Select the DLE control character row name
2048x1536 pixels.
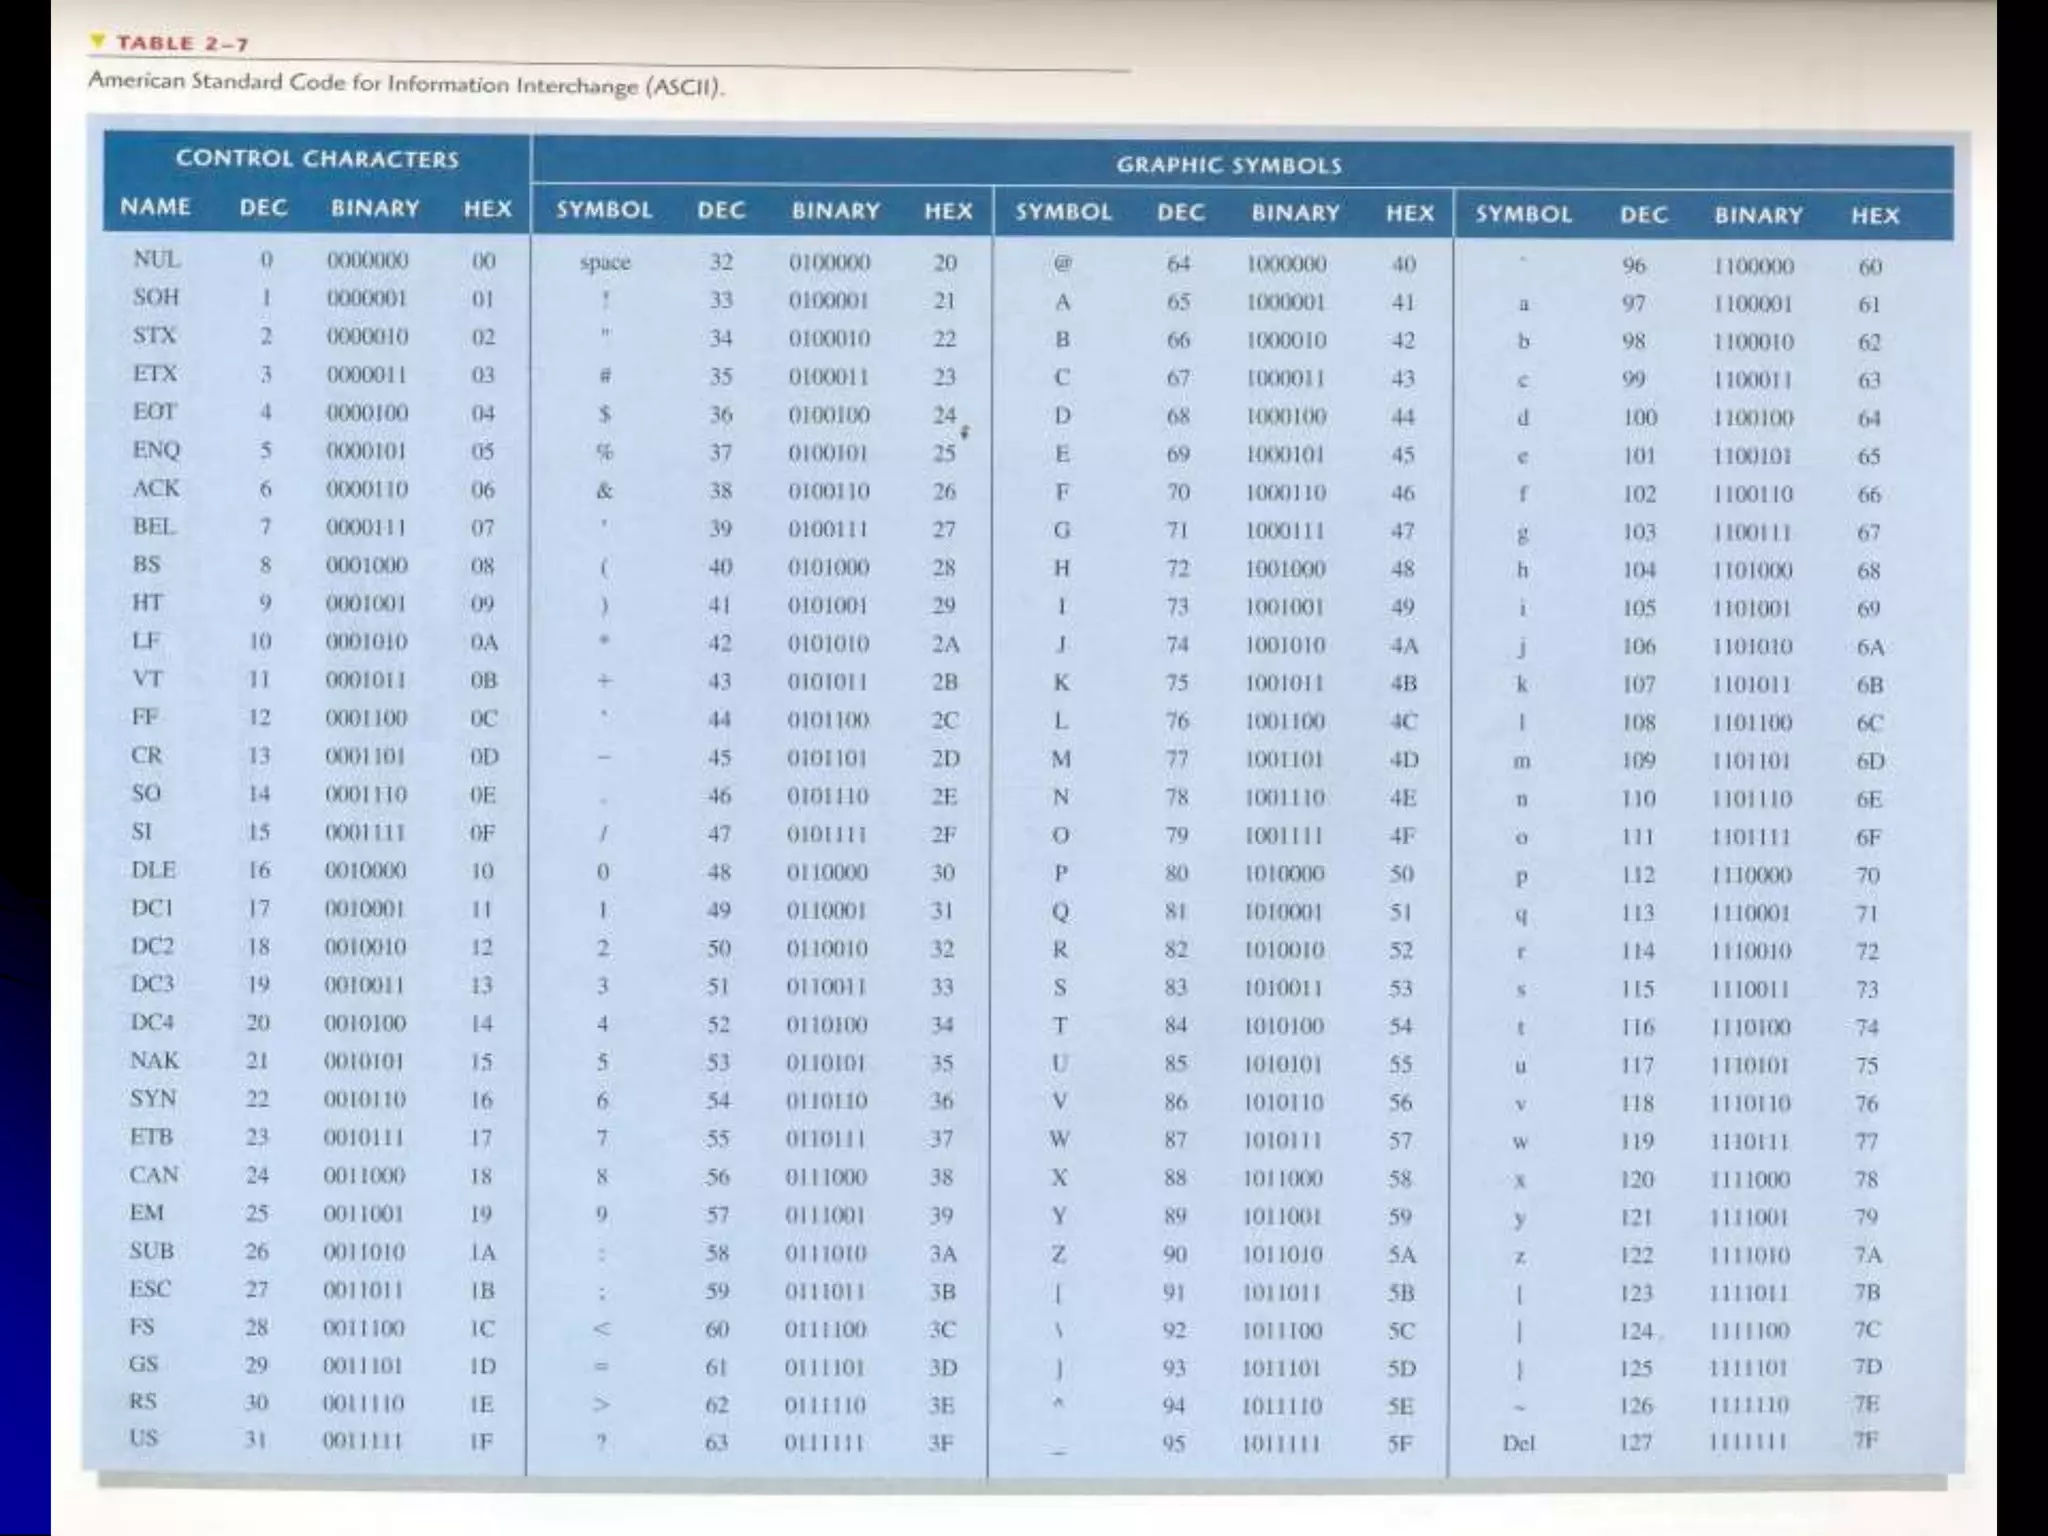pyautogui.click(x=153, y=870)
